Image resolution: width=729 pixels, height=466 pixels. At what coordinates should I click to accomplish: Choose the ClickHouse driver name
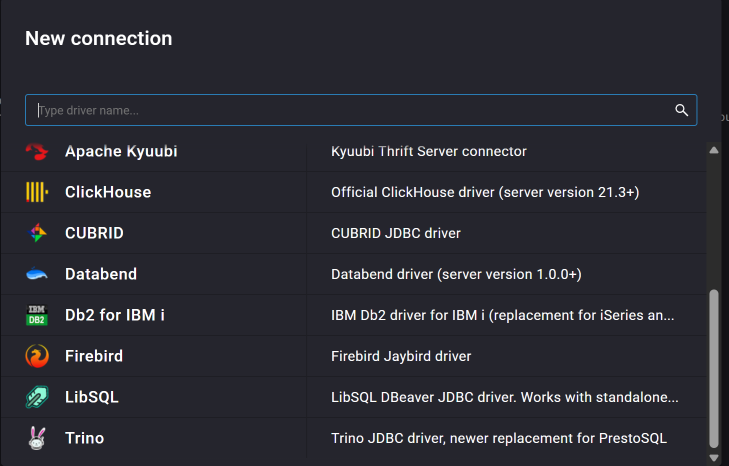click(x=108, y=192)
